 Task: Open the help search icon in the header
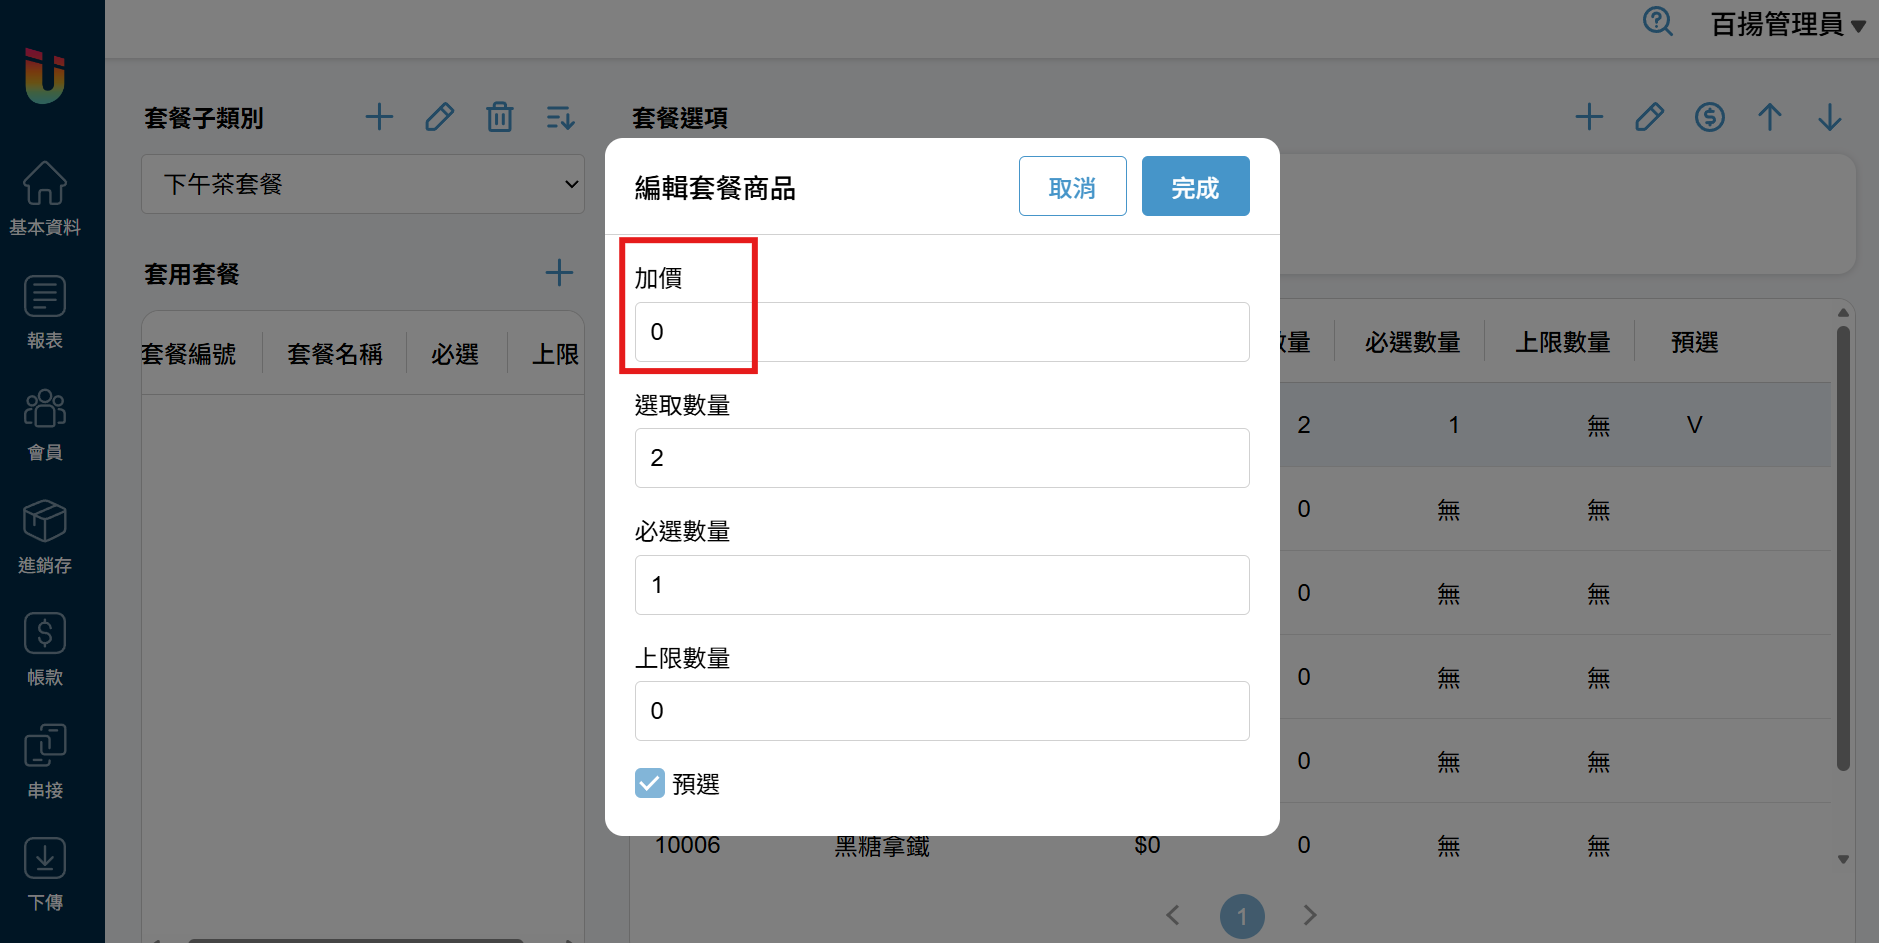click(1657, 21)
